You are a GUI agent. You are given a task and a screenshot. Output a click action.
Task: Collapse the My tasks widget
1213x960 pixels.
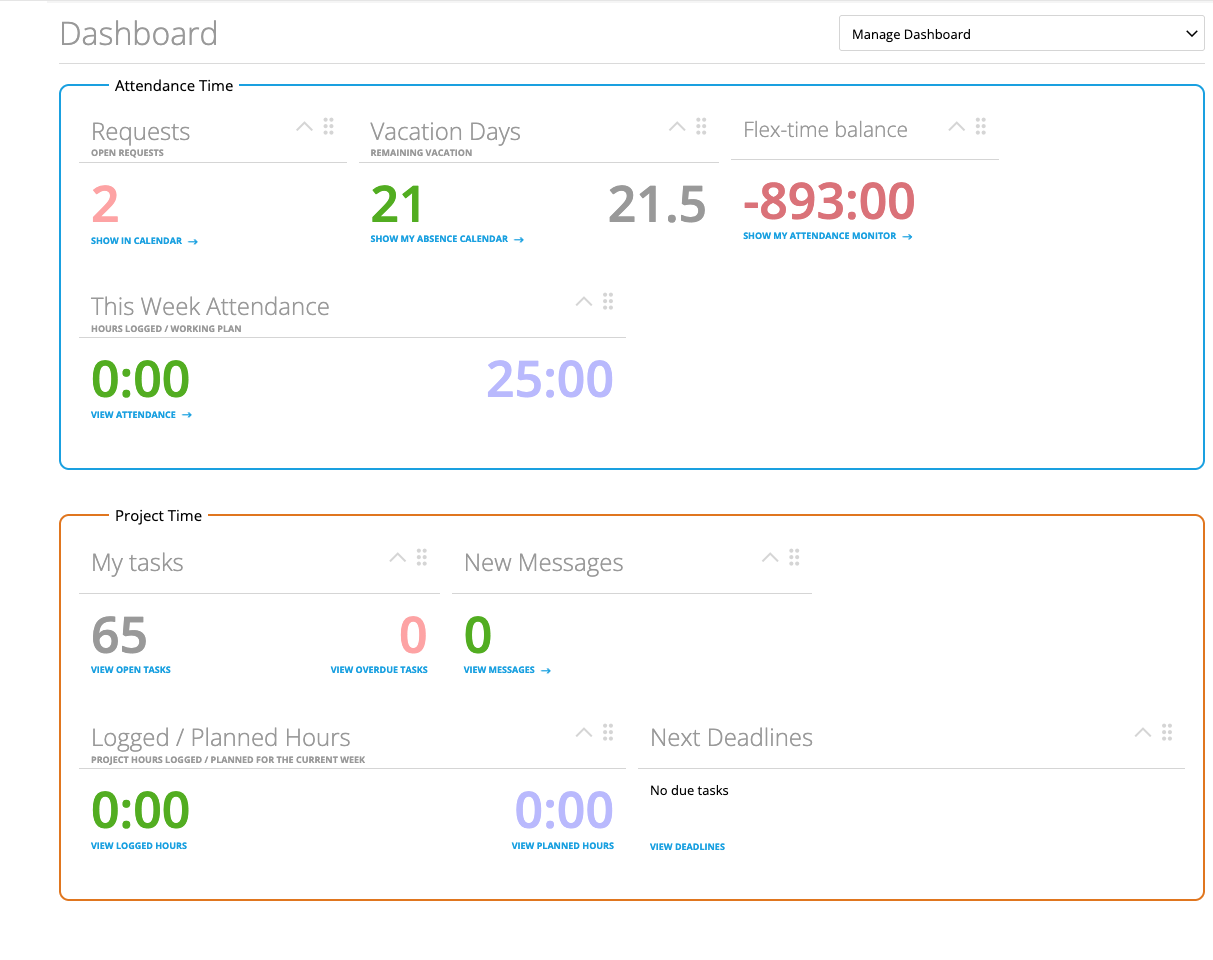(397, 558)
